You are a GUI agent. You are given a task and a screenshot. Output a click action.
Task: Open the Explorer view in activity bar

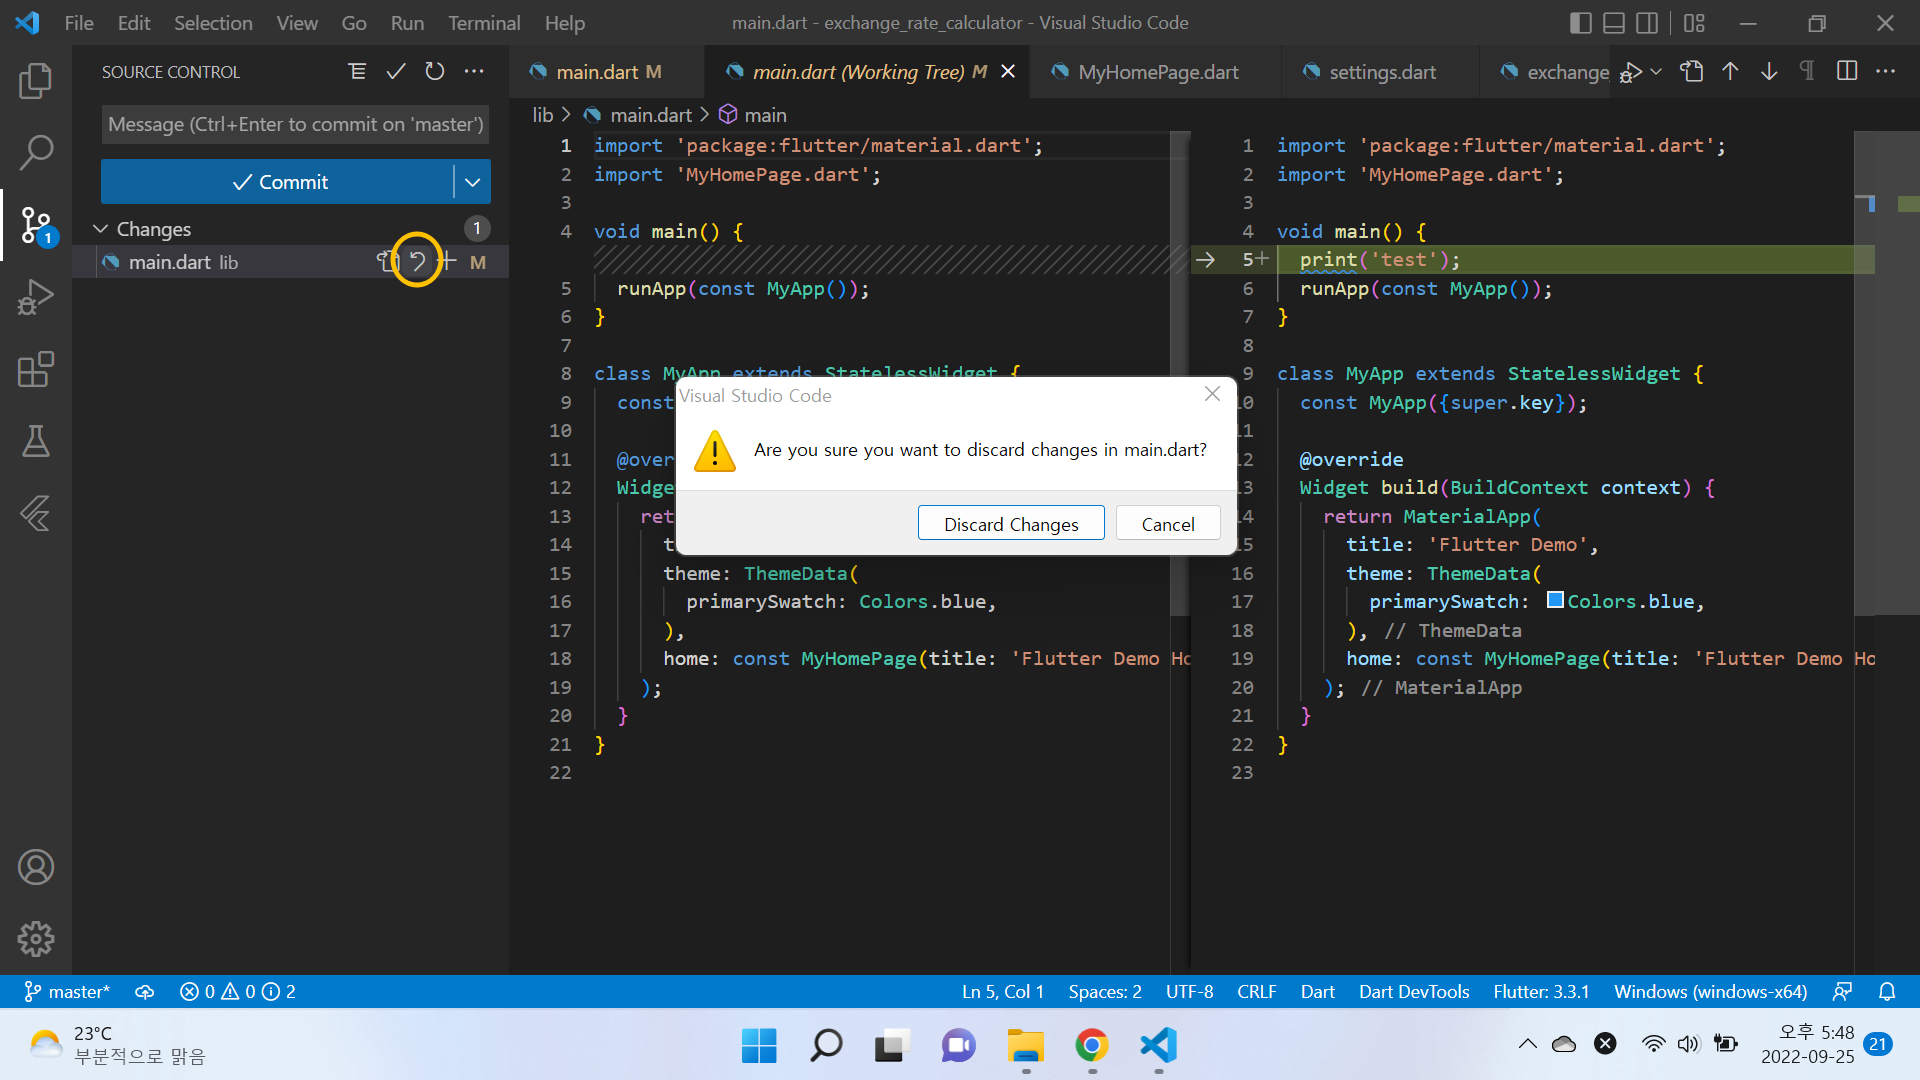(x=36, y=81)
